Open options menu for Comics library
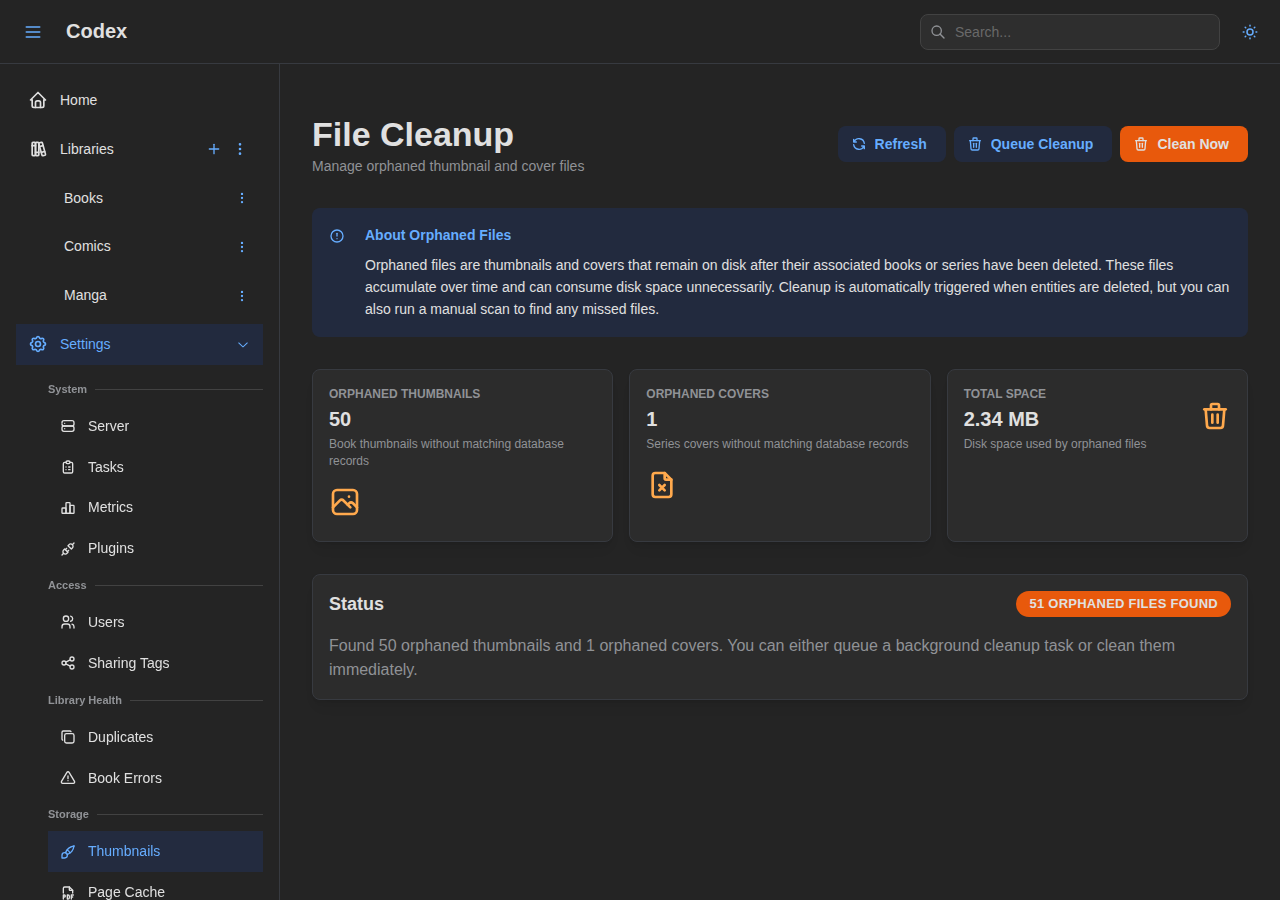 tap(241, 246)
